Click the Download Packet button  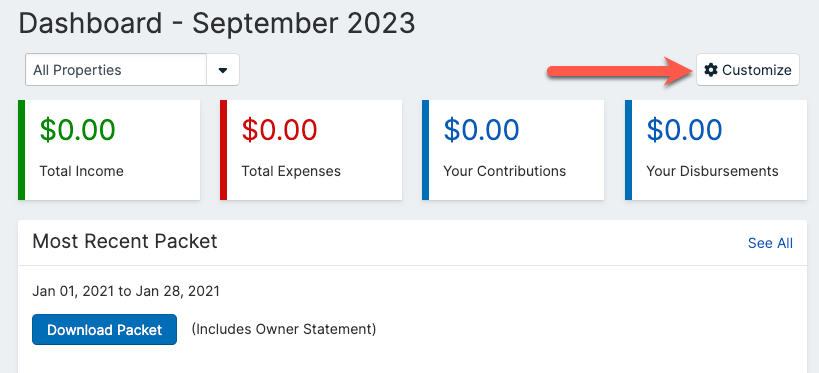tap(104, 330)
